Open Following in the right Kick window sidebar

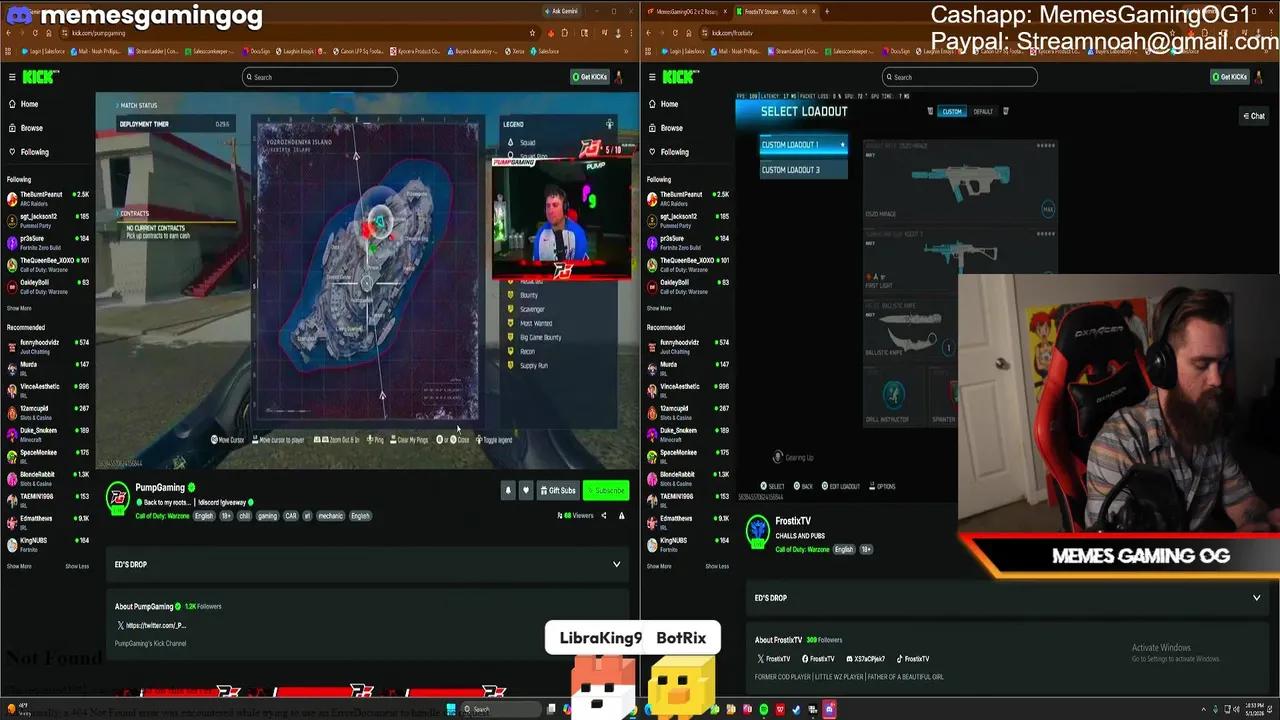point(668,152)
